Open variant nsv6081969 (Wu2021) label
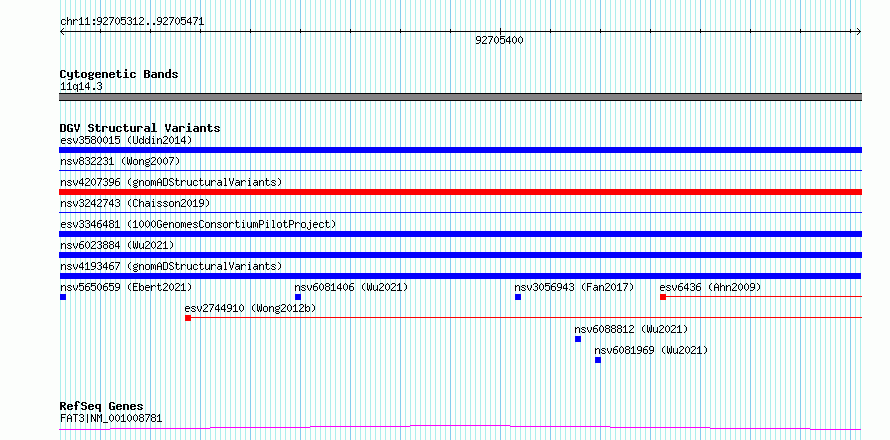 click(651, 350)
